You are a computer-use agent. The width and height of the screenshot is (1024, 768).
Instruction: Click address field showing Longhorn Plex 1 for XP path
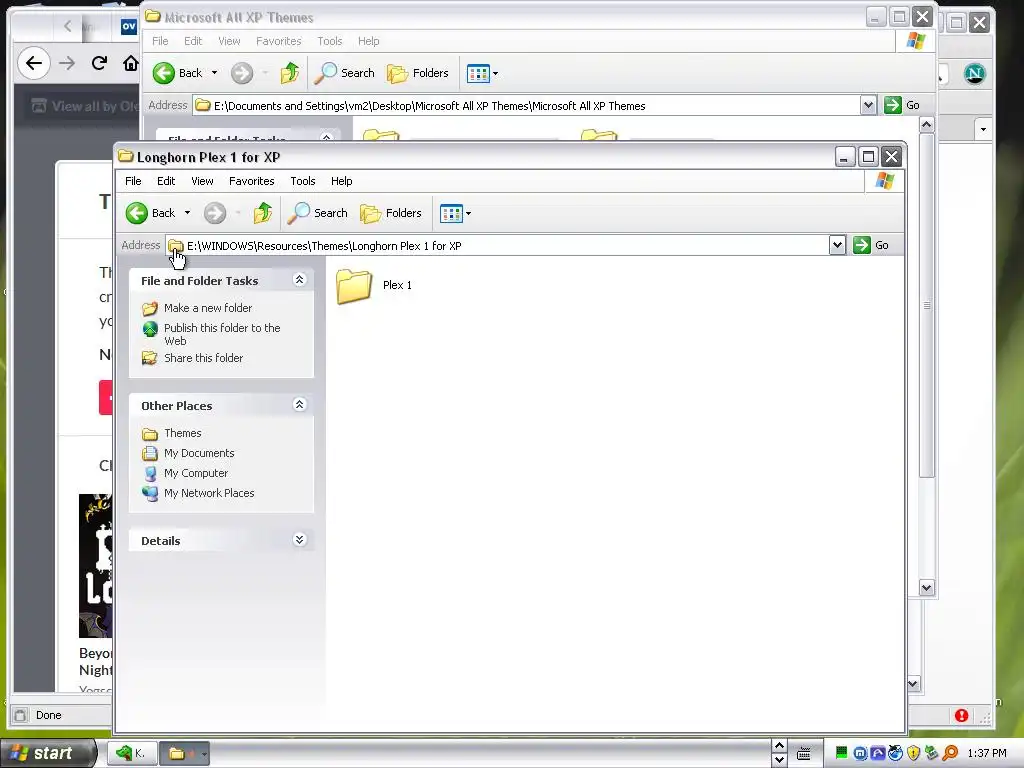pos(498,246)
